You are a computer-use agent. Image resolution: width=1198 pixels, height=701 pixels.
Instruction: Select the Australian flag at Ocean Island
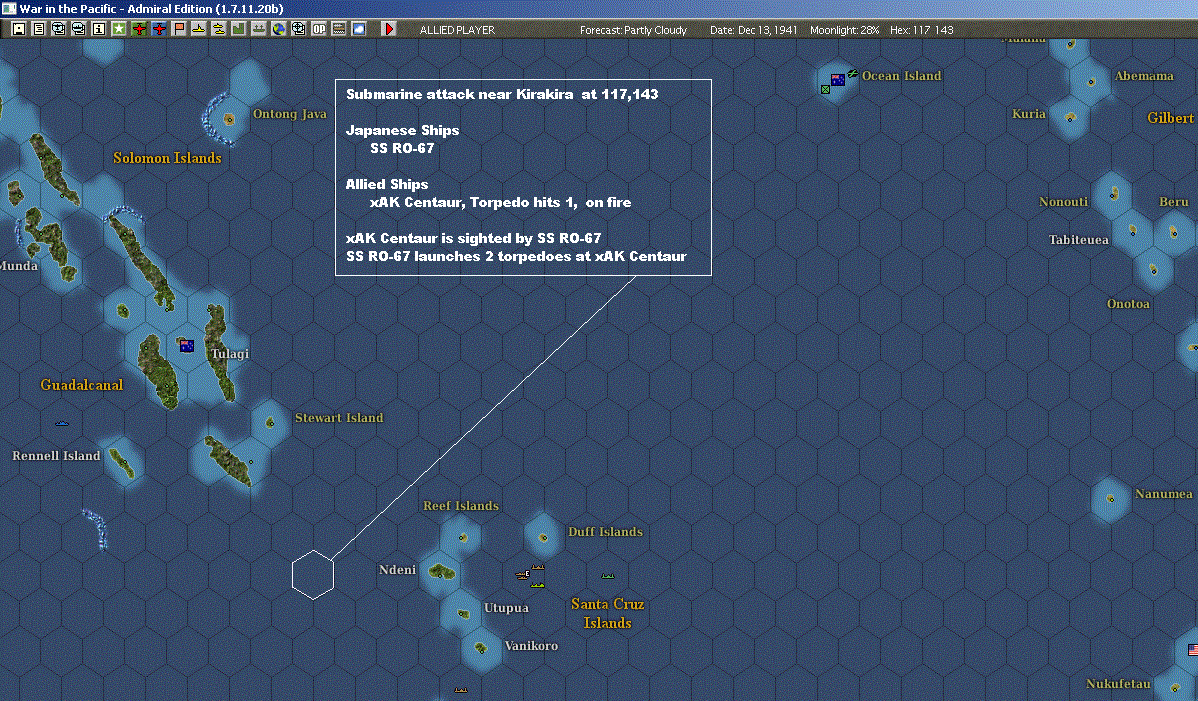click(838, 79)
